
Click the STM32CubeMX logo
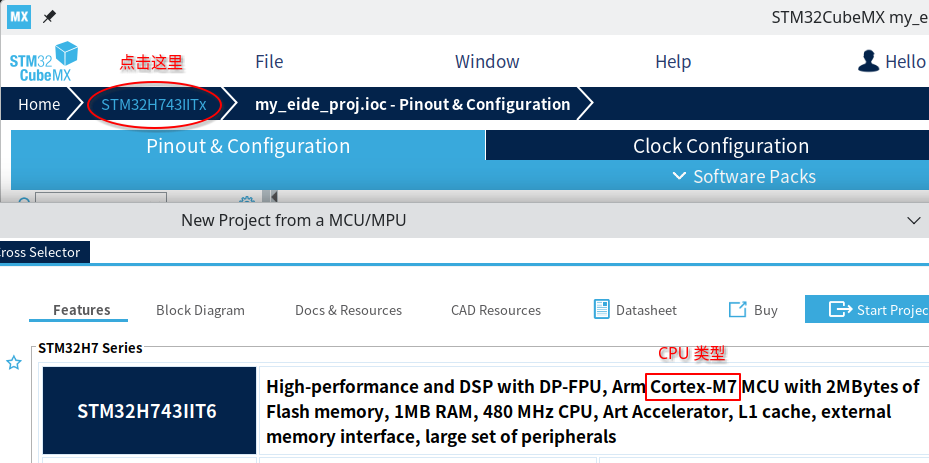[x=44, y=62]
